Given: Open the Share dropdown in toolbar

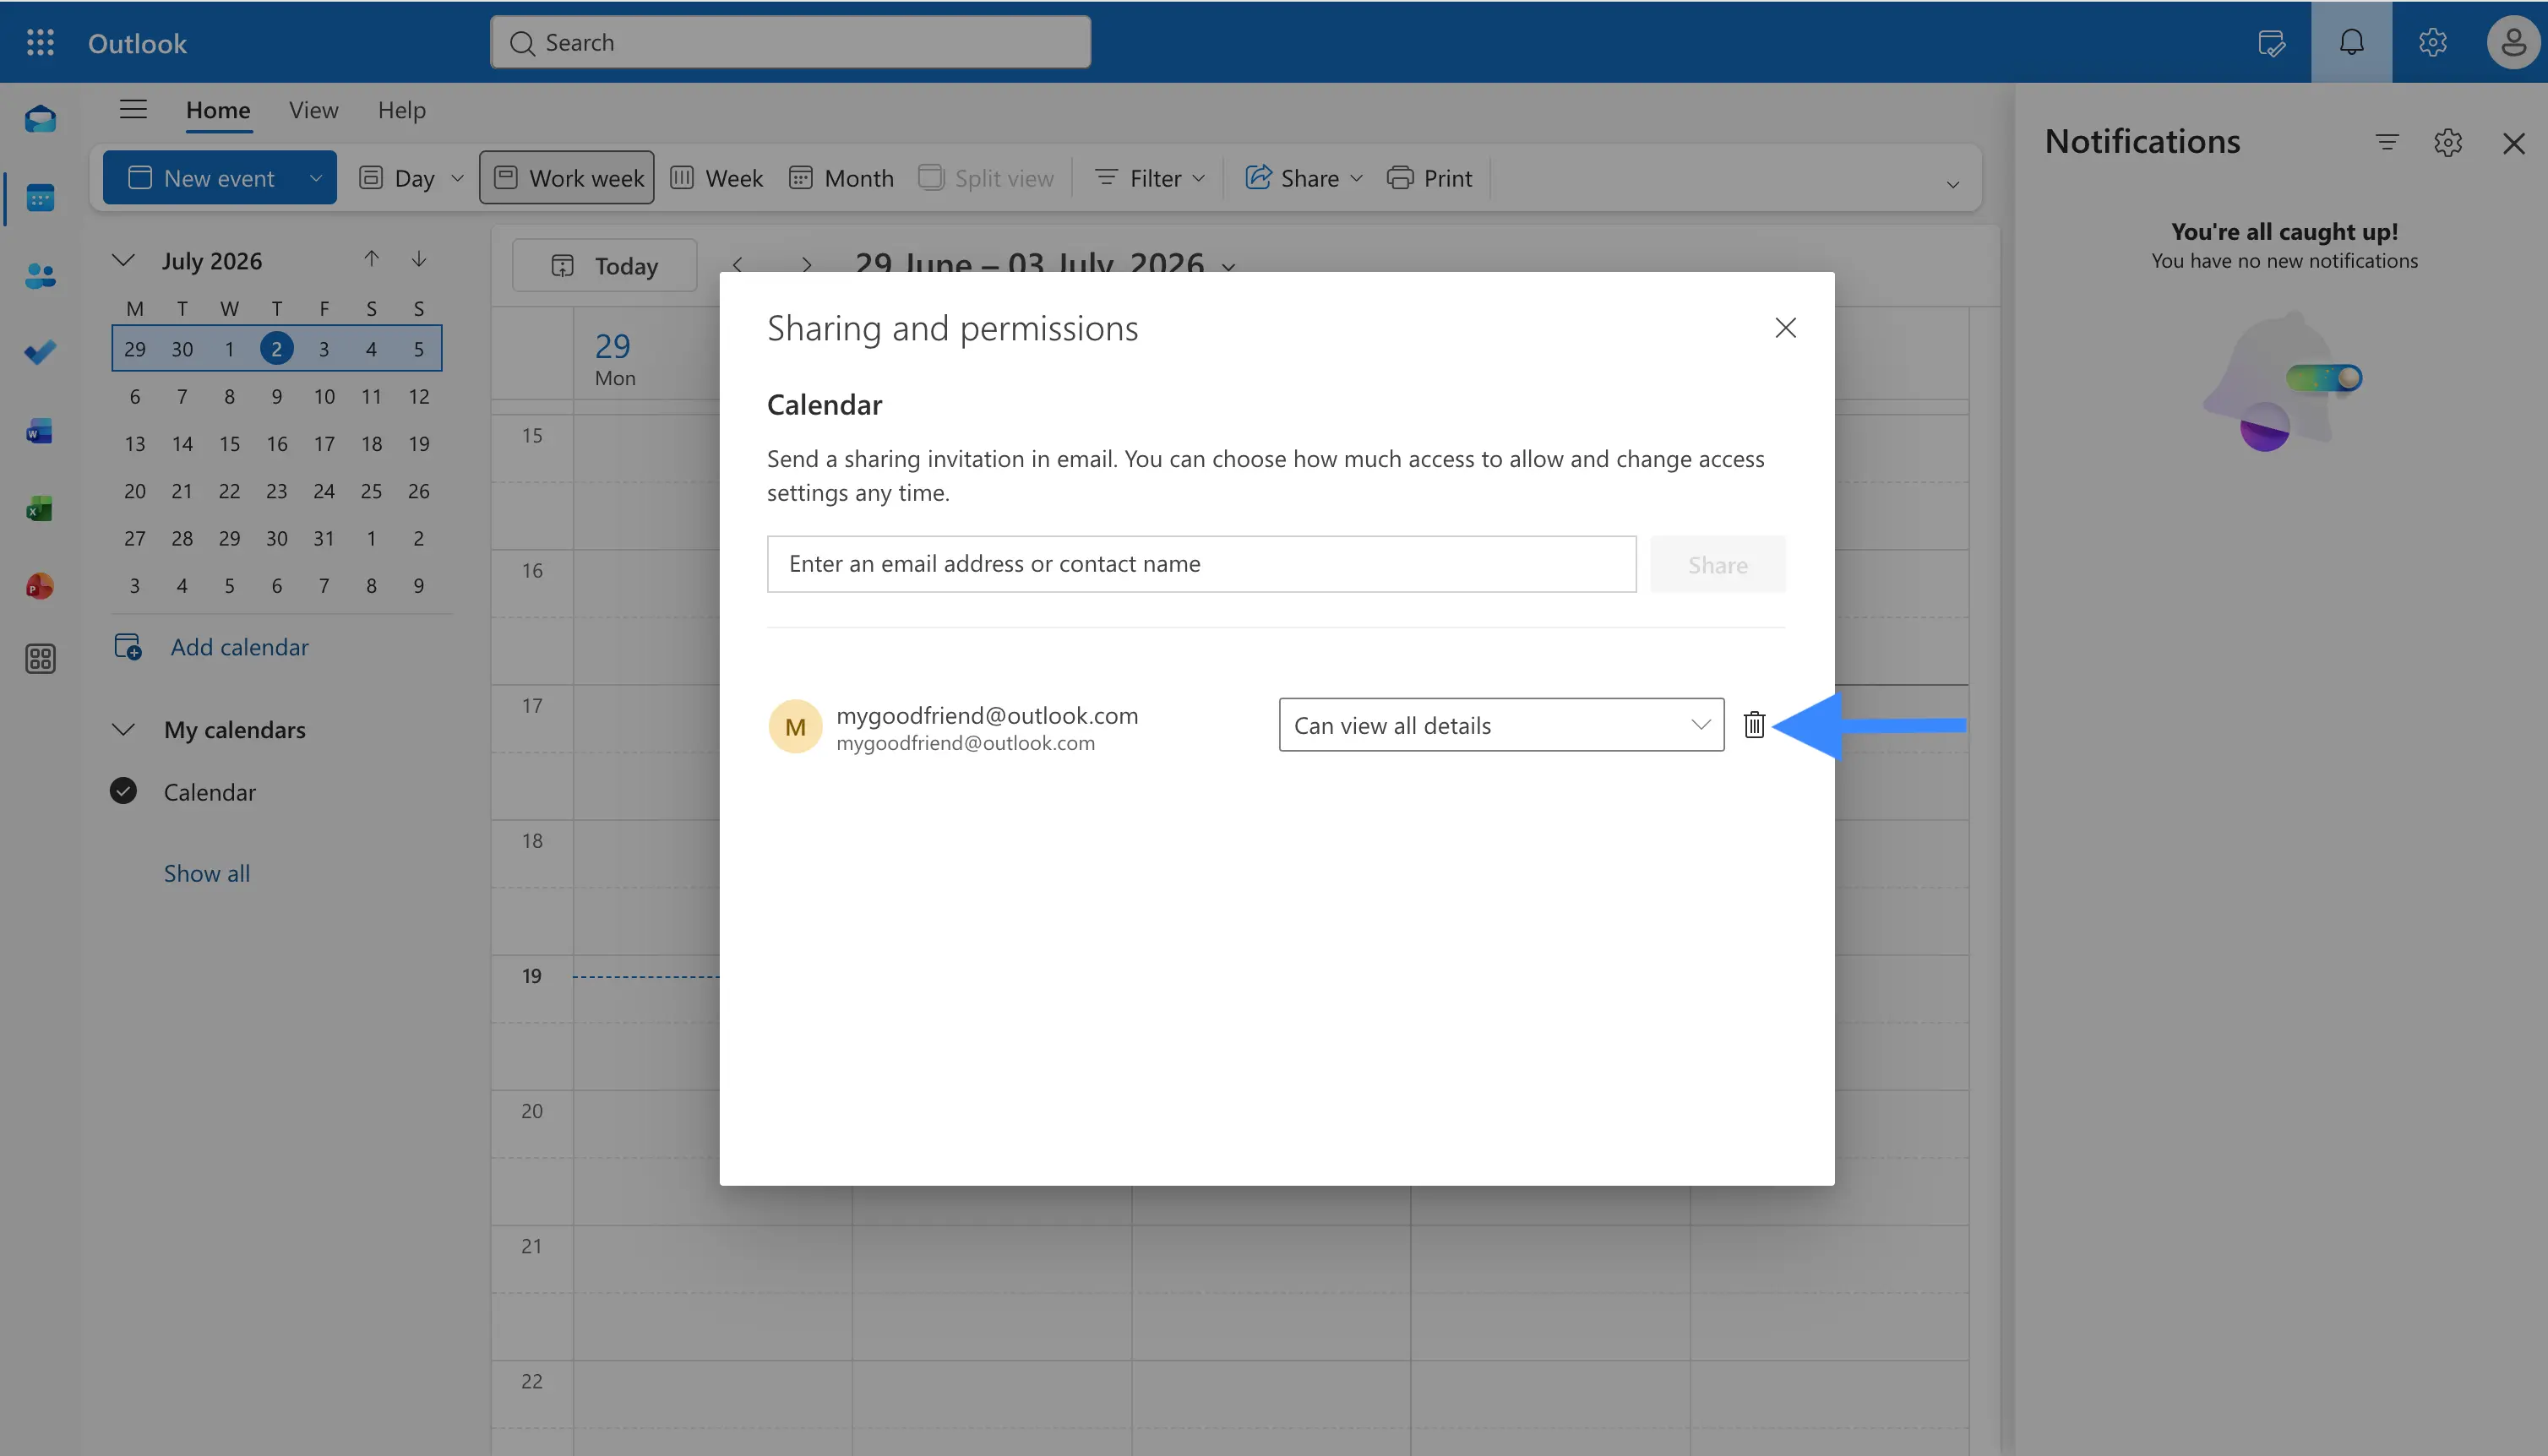Looking at the screenshot, I should click(1304, 178).
